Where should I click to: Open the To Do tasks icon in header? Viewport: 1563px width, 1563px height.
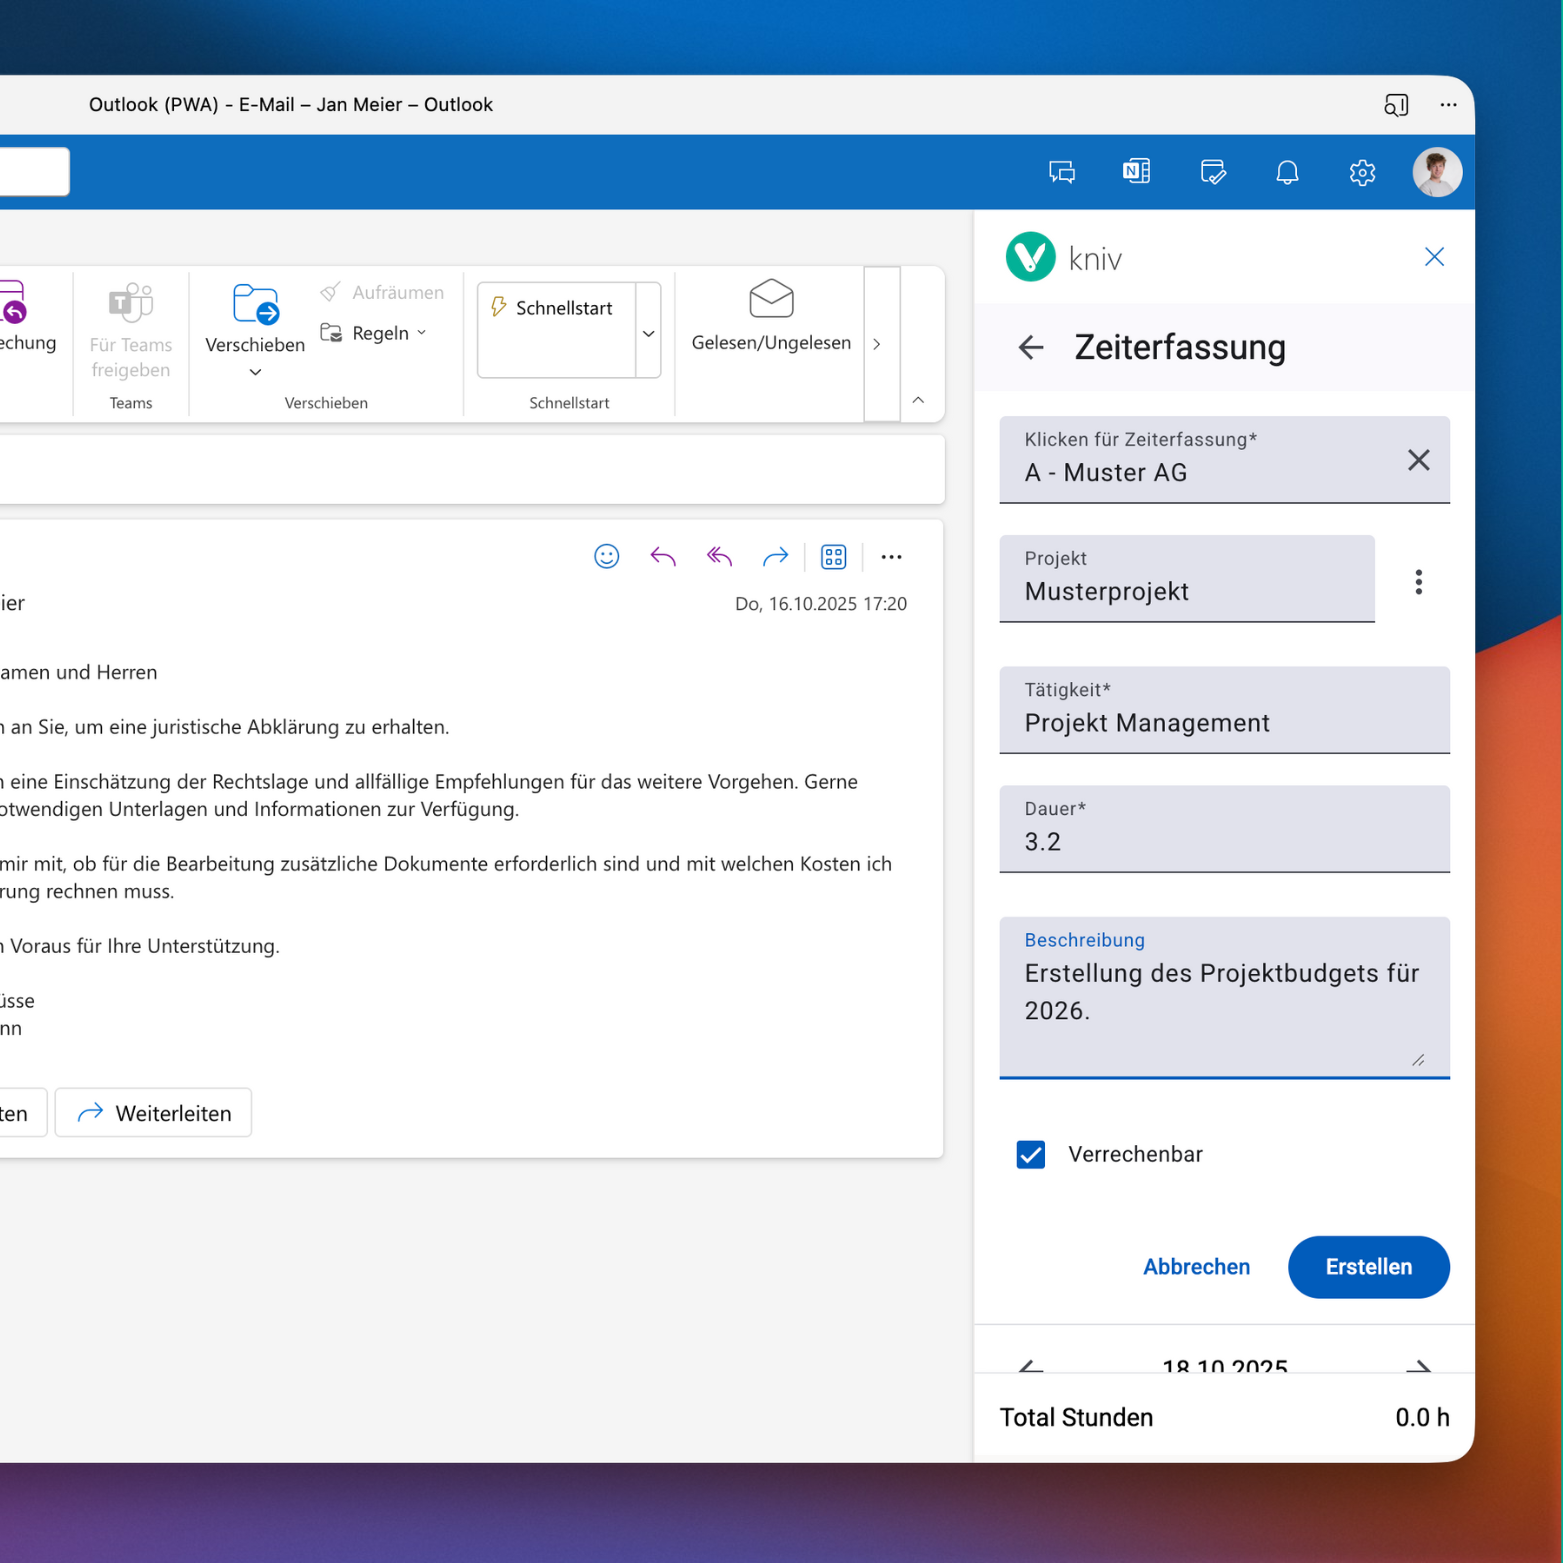[x=1212, y=172]
